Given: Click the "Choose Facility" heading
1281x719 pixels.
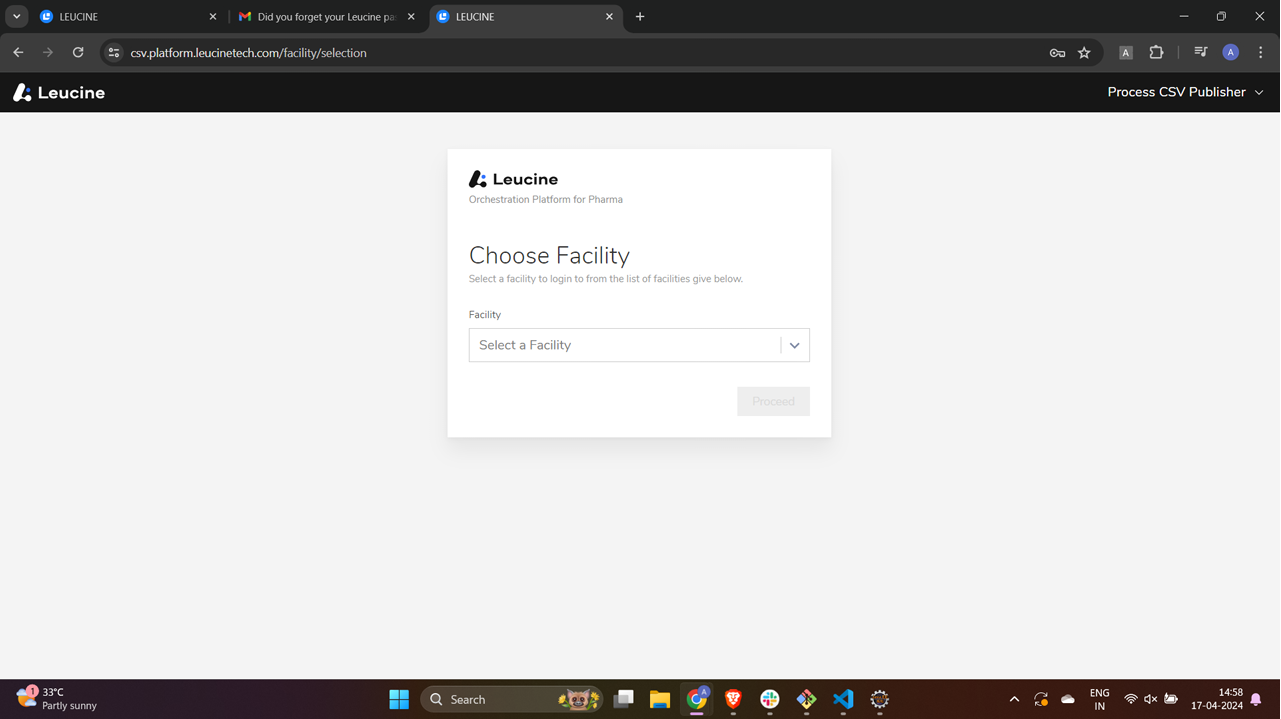Looking at the screenshot, I should [549, 255].
